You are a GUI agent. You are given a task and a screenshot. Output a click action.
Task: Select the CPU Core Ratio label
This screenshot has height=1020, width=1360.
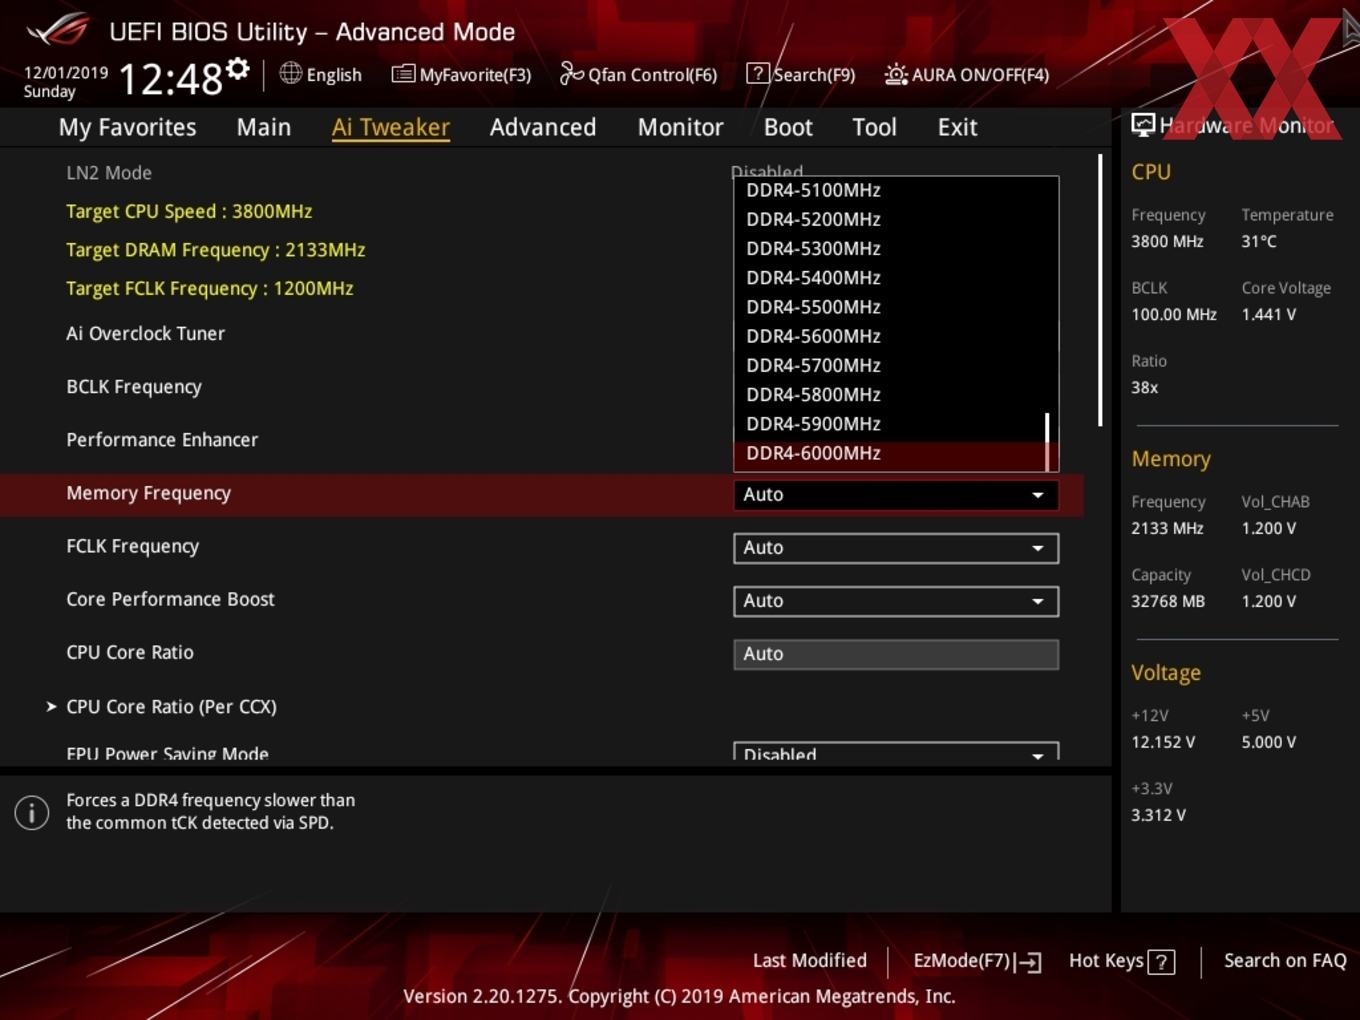[130, 652]
